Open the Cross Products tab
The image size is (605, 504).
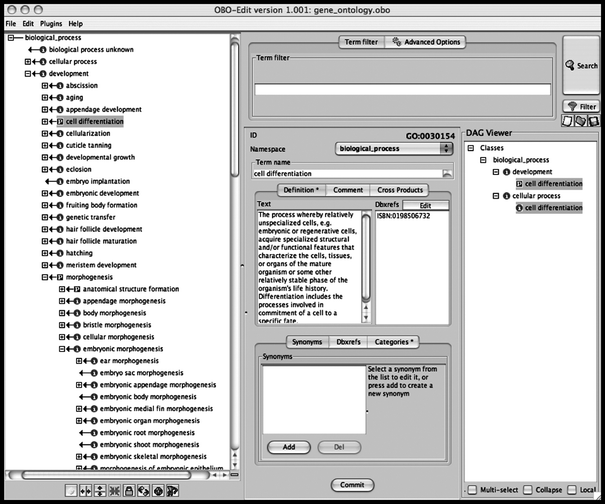(400, 190)
